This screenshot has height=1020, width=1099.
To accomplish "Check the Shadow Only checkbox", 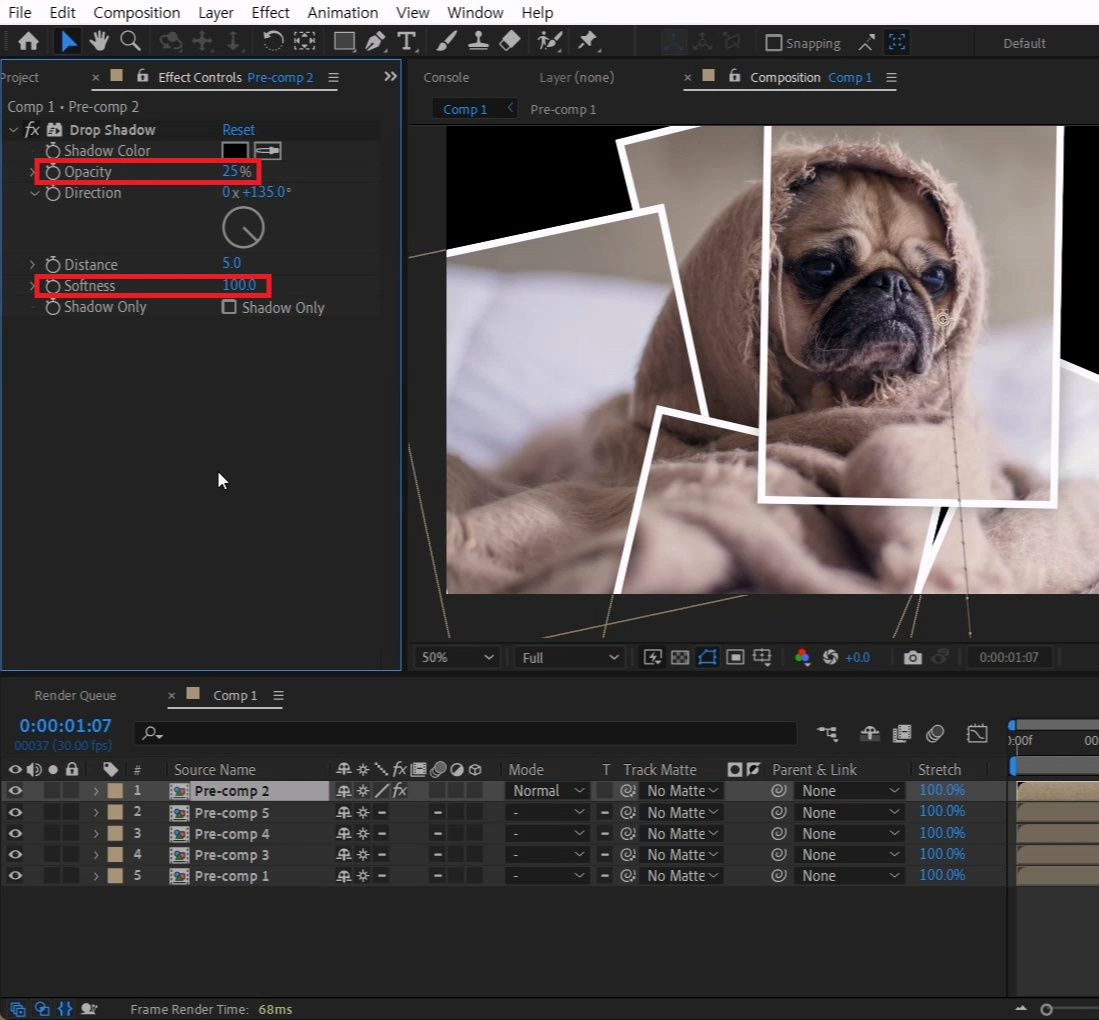I will point(228,307).
